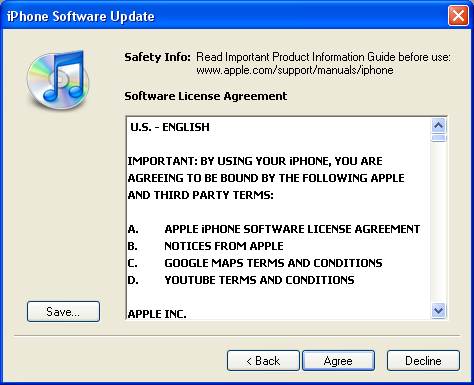
Task: Click the license scrollbar up arrow
Action: (438, 126)
